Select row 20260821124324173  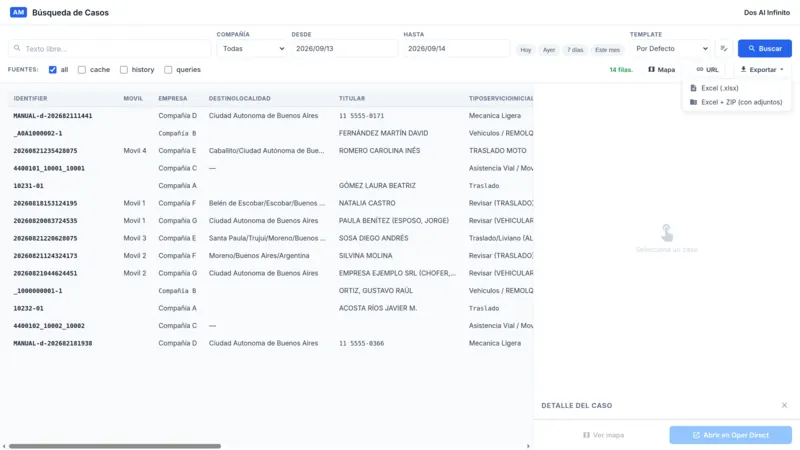270,256
